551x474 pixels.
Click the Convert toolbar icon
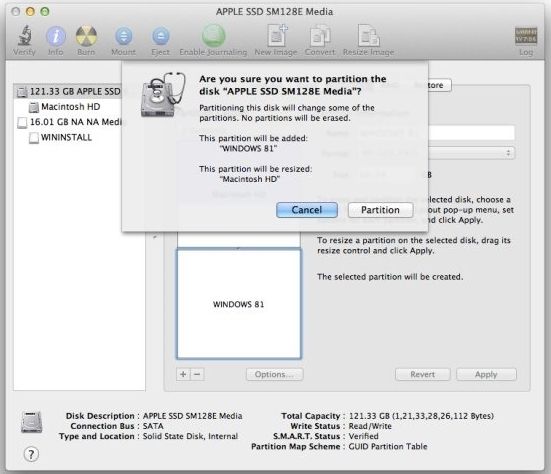tap(320, 35)
